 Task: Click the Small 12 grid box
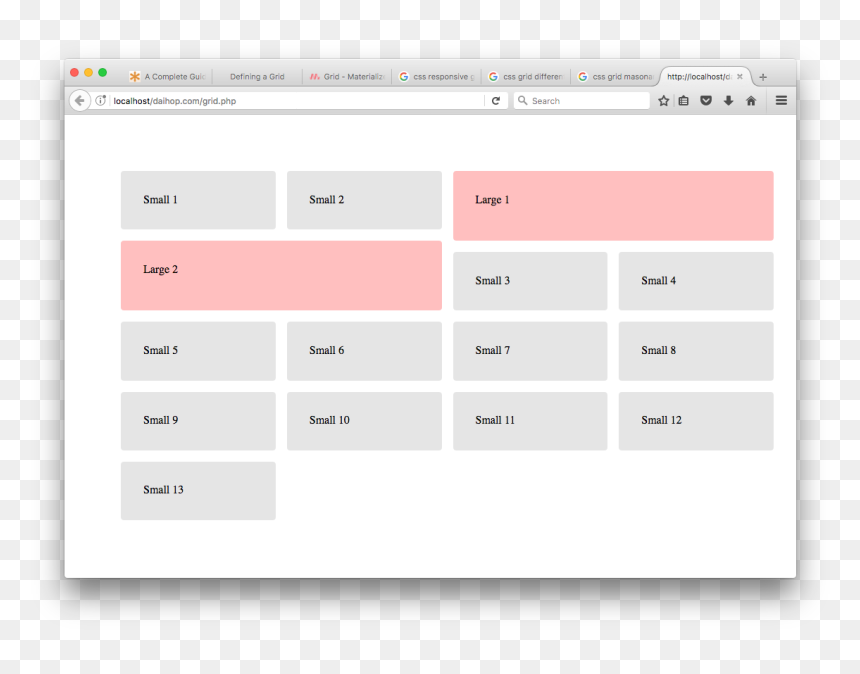696,421
